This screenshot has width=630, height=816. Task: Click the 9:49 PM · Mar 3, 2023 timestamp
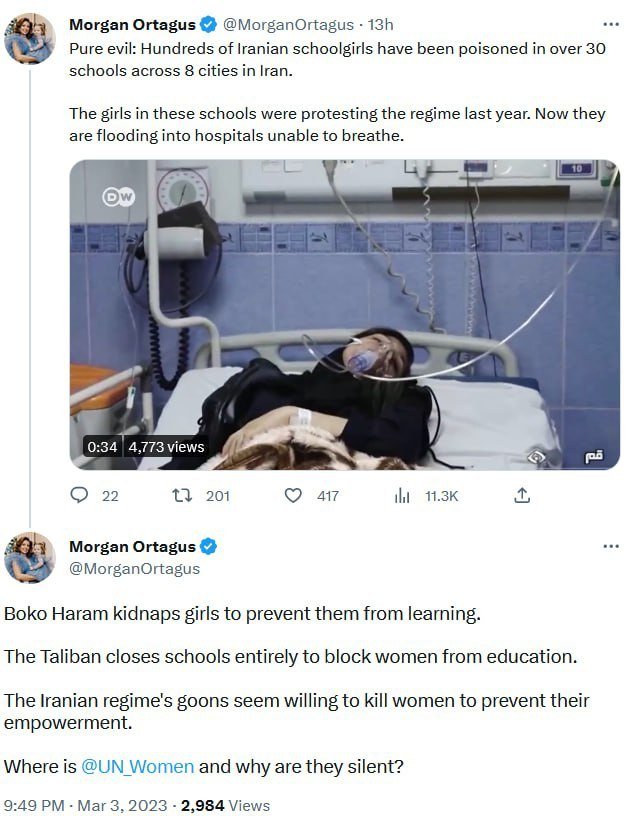tap(83, 805)
